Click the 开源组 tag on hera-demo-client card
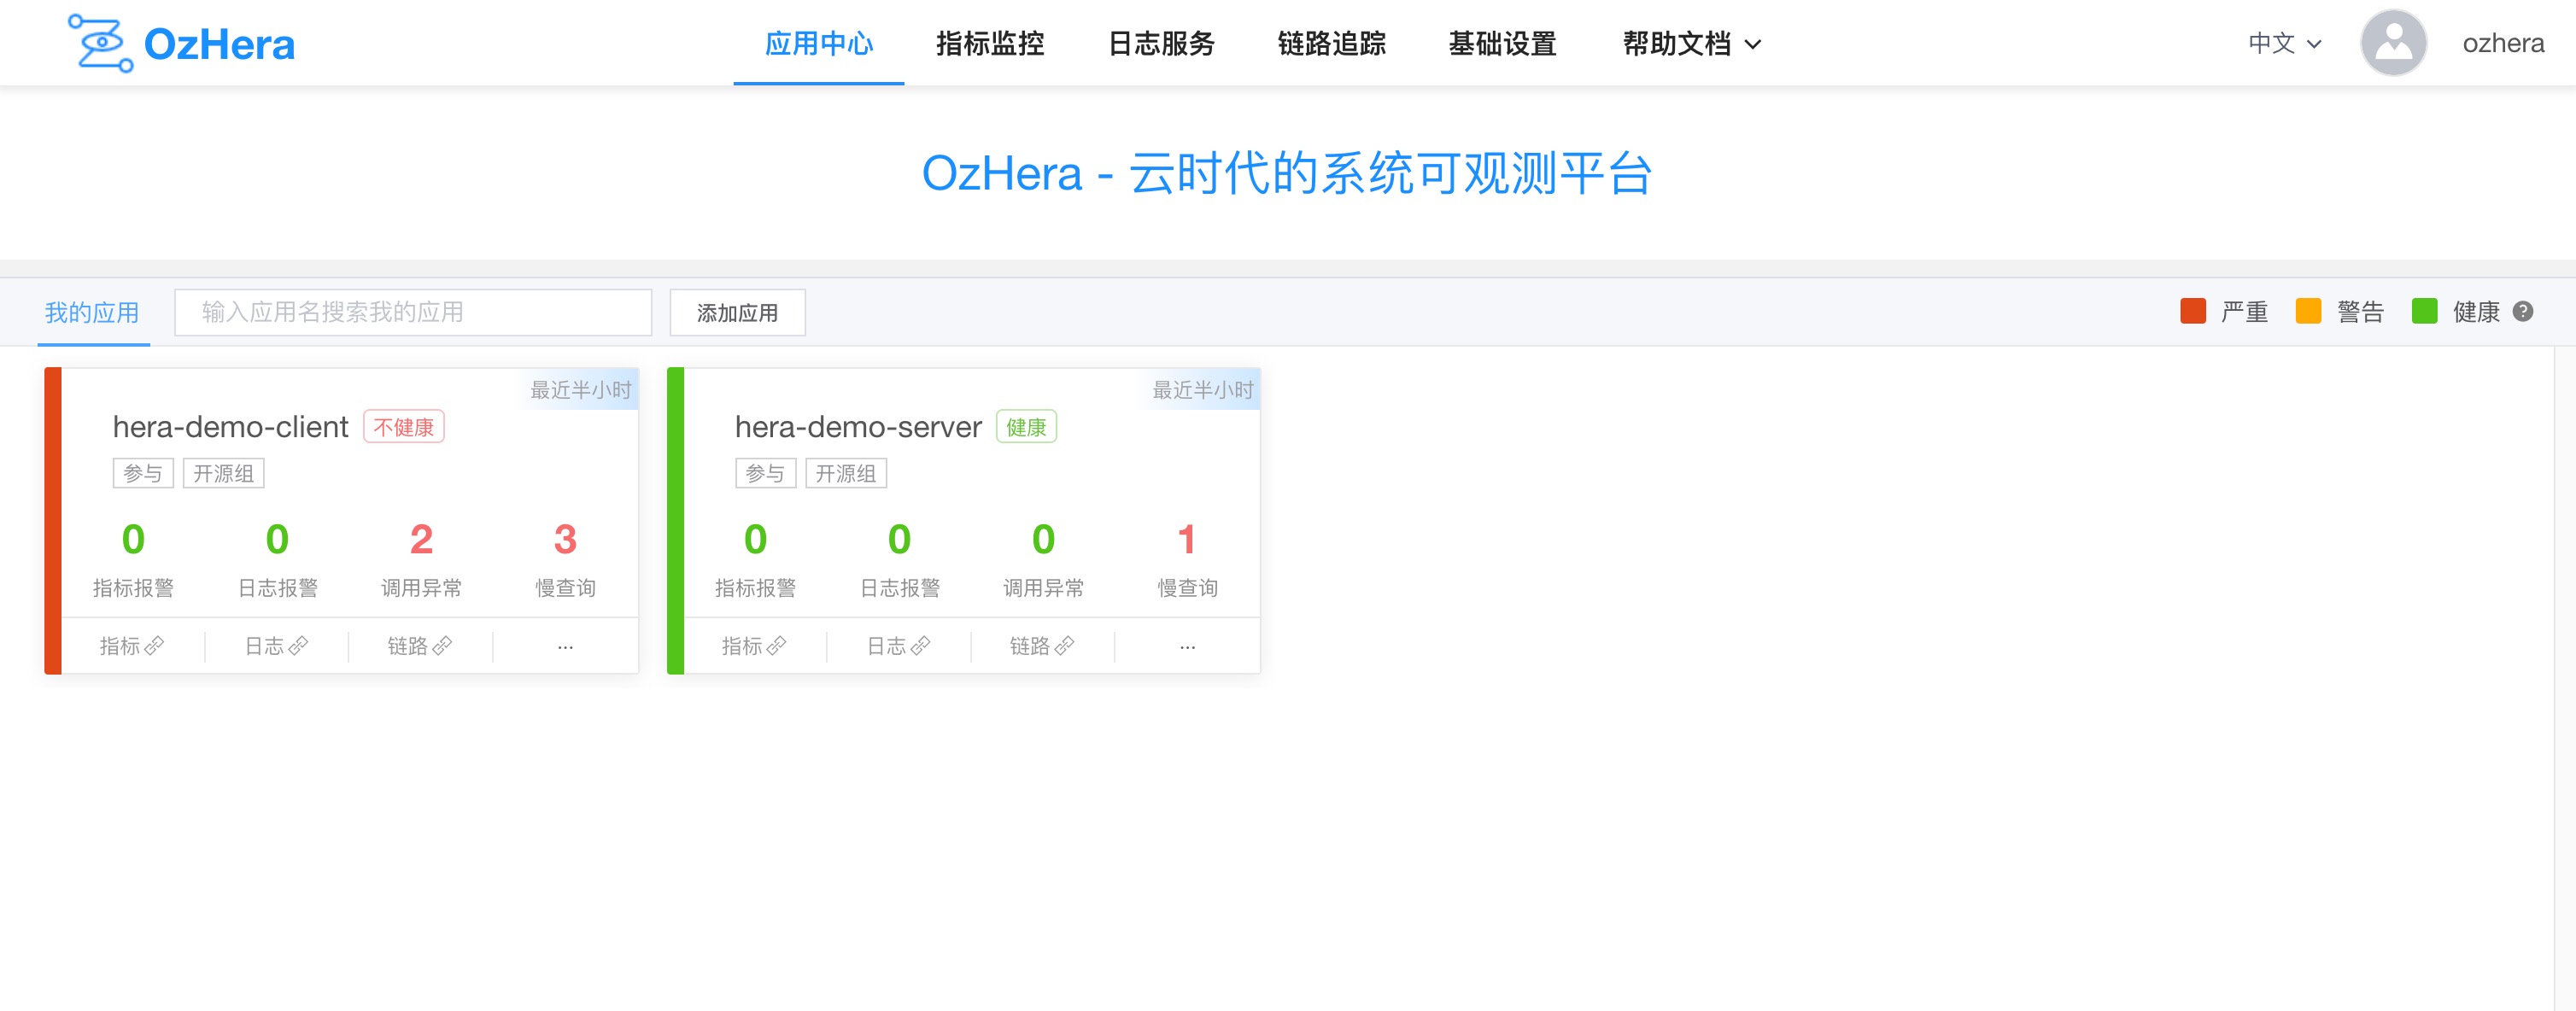The height and width of the screenshot is (1011, 2576). click(223, 473)
